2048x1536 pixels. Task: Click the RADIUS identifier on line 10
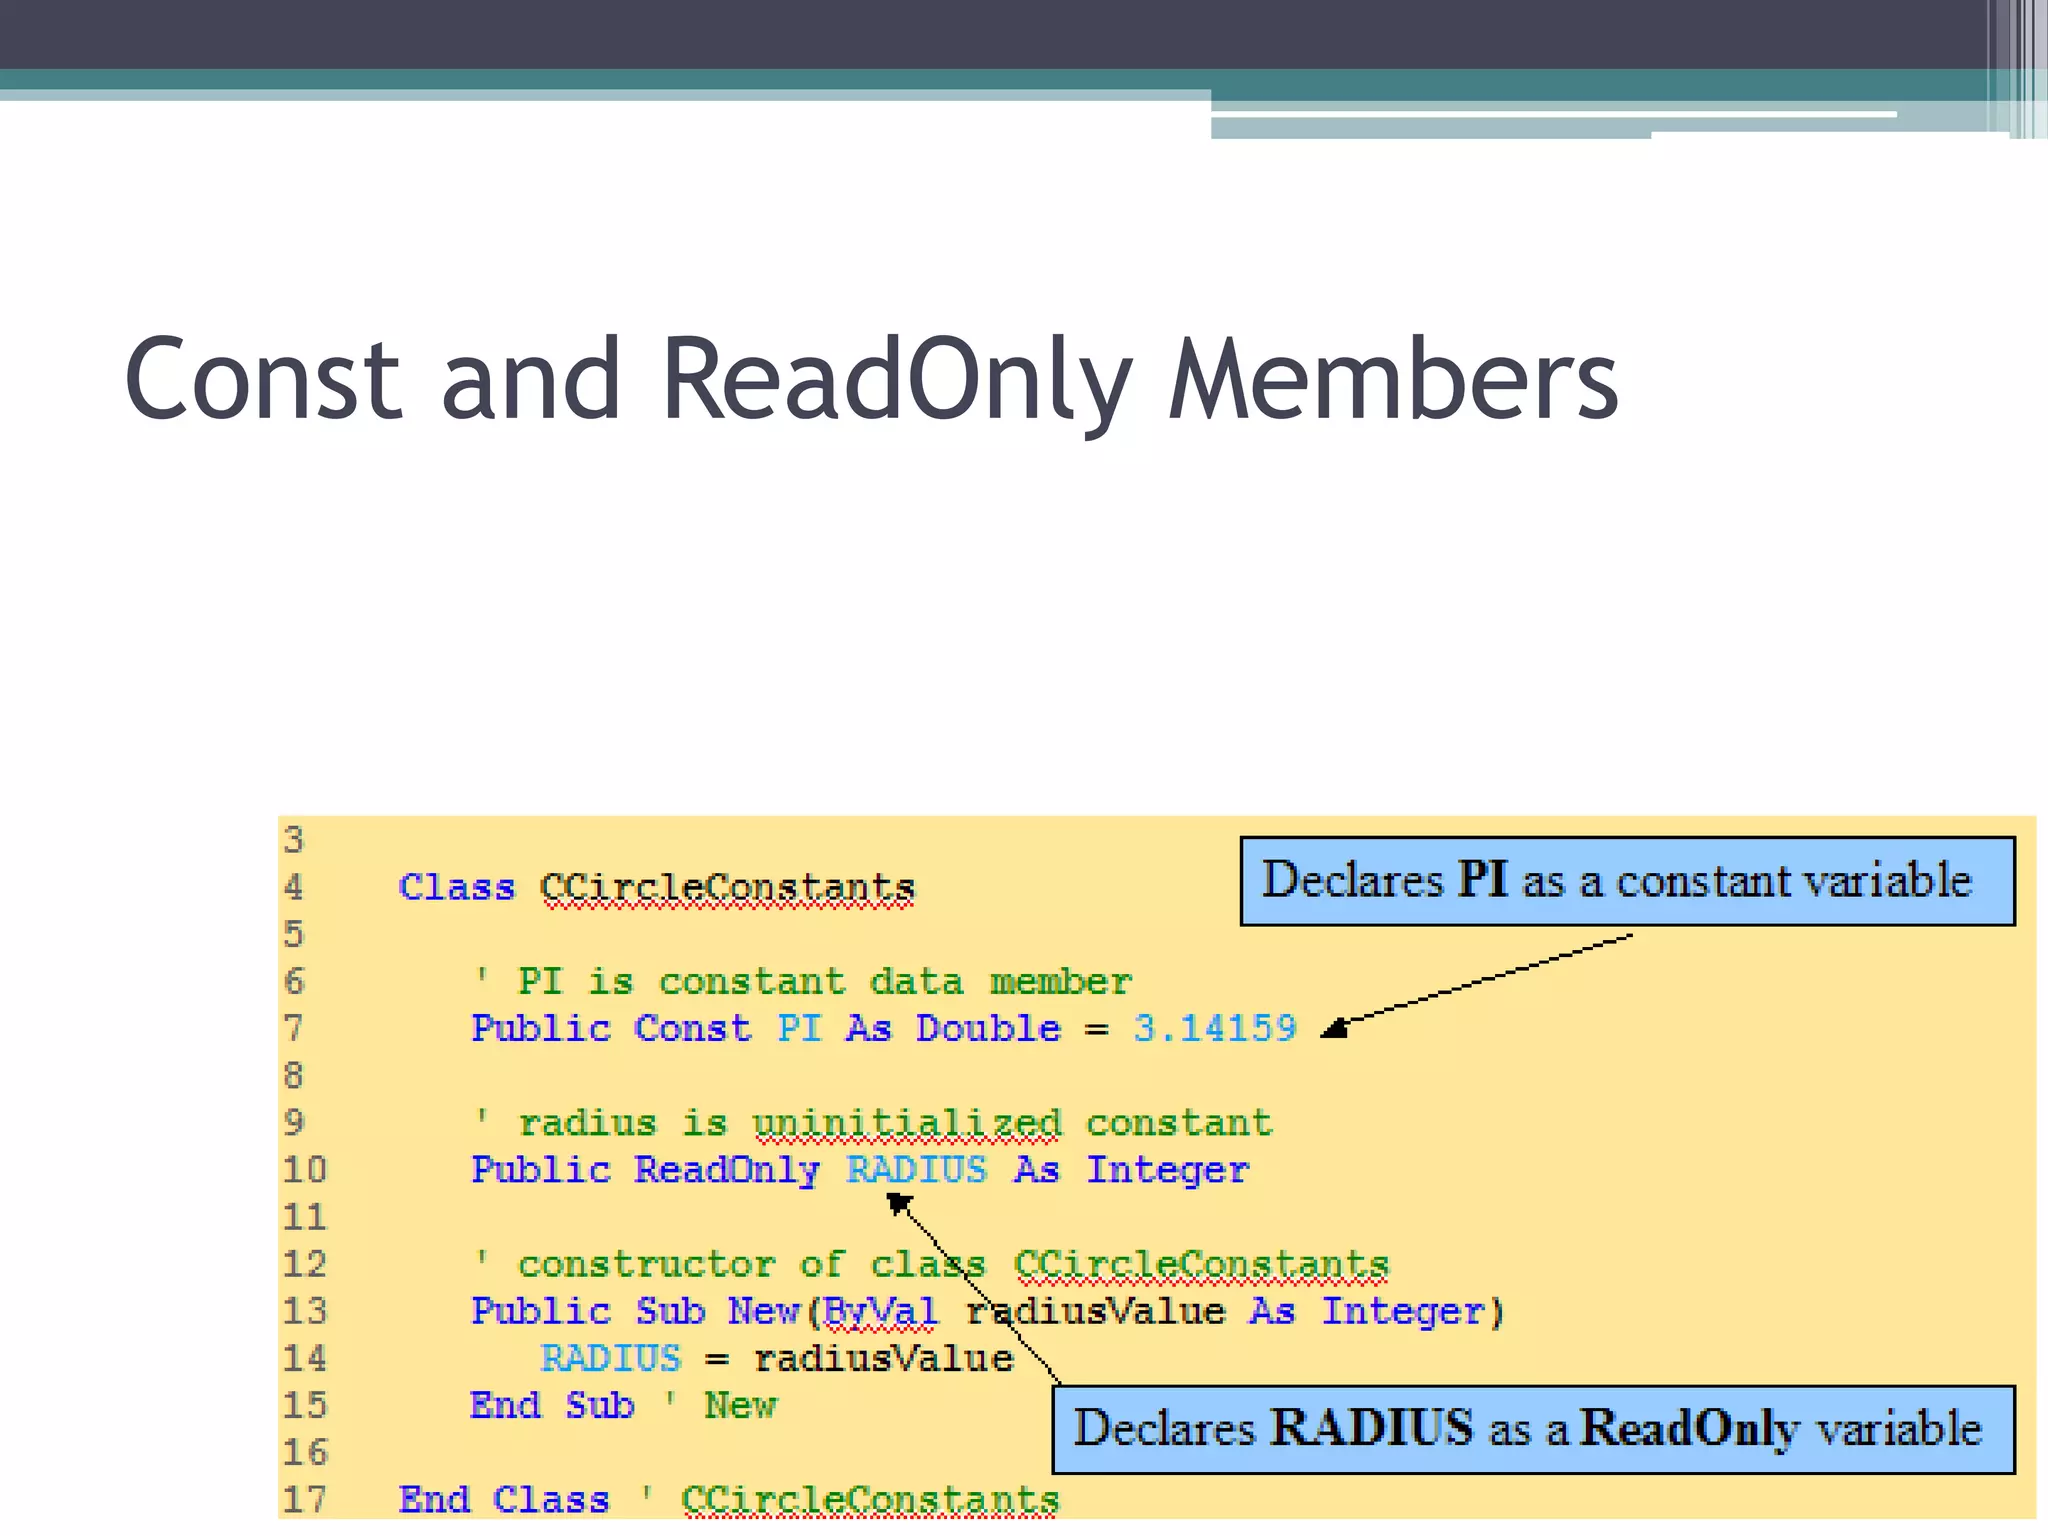(x=916, y=1170)
